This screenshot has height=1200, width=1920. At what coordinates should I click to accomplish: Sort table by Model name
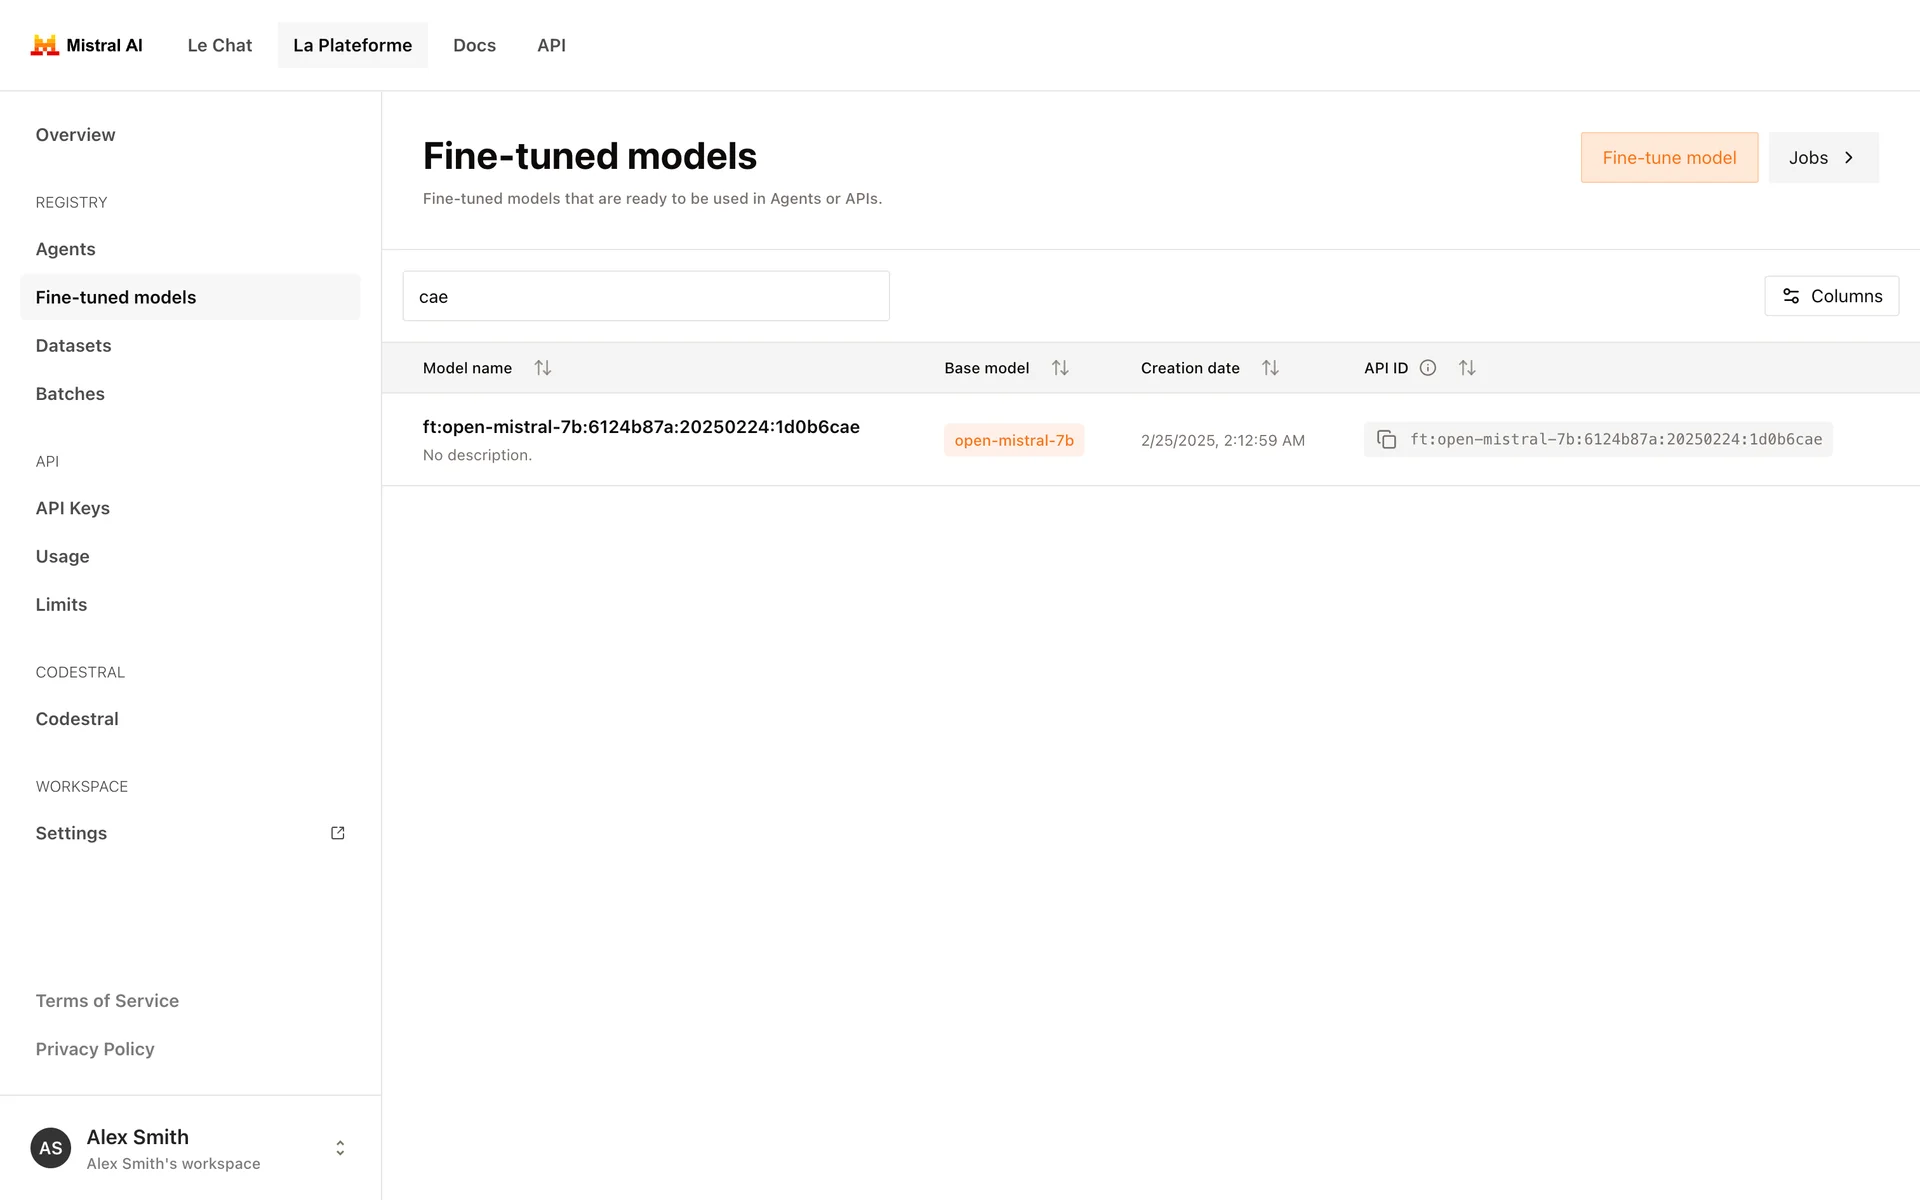pos(543,368)
